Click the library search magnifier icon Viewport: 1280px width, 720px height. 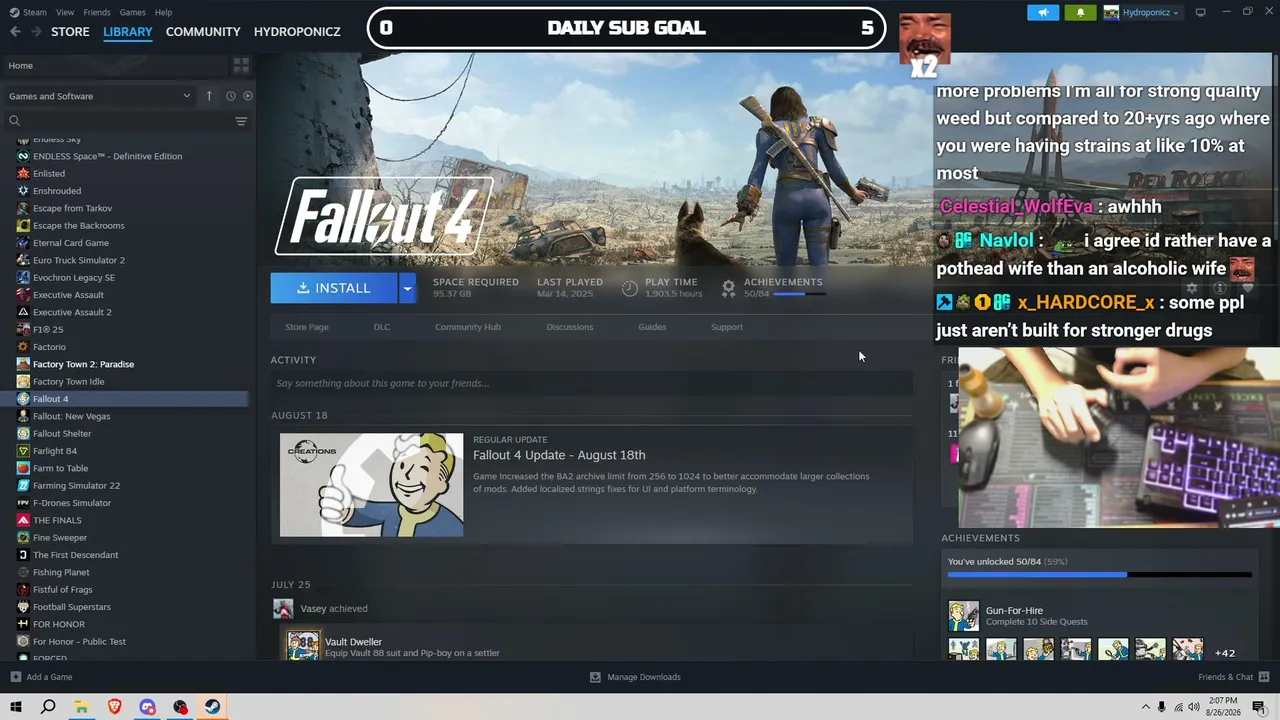tap(15, 121)
